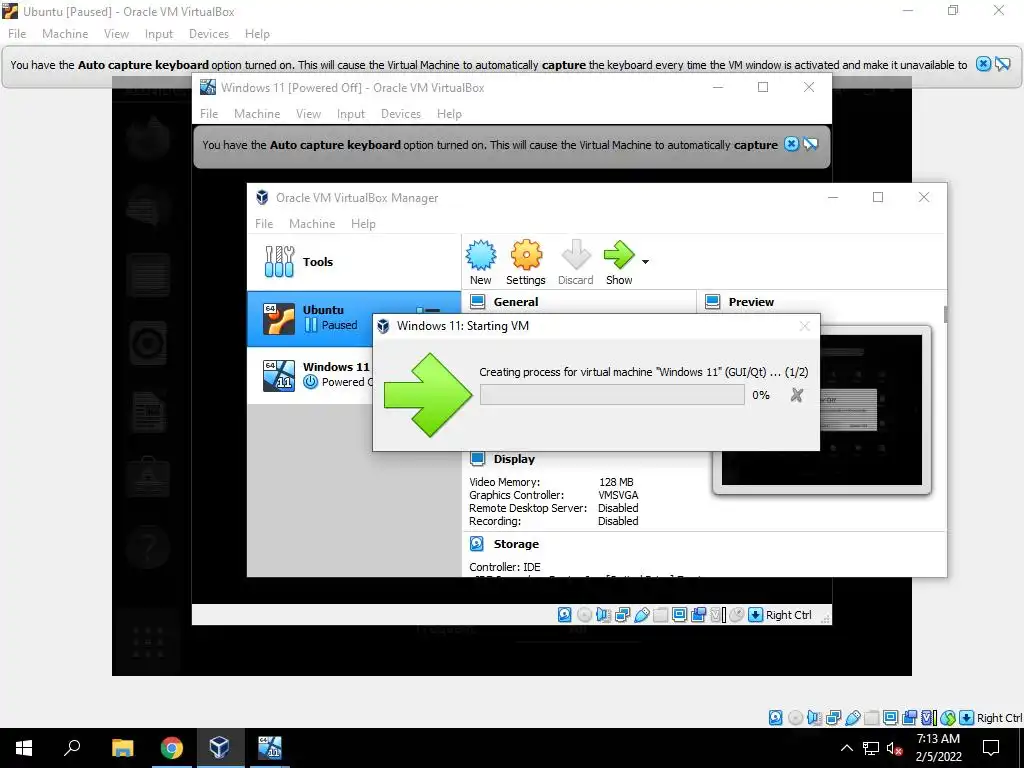
Task: Open Input menu in Ubuntu VM window
Action: pos(159,34)
